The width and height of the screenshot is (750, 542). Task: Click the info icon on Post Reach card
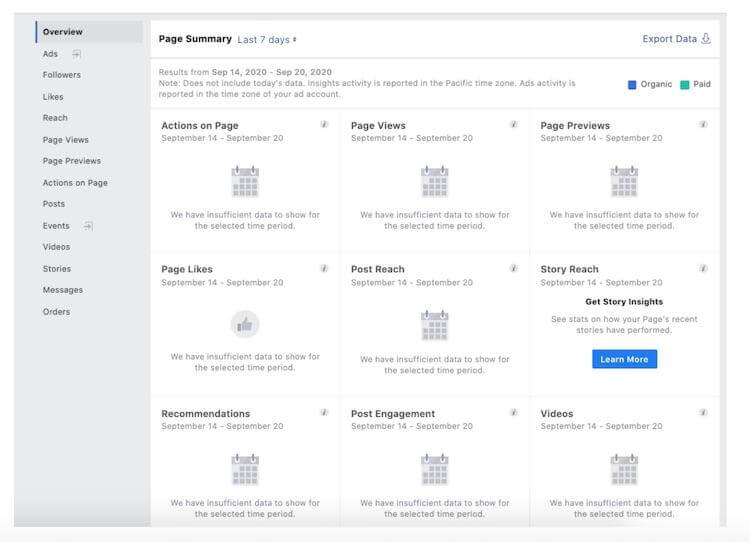click(514, 268)
